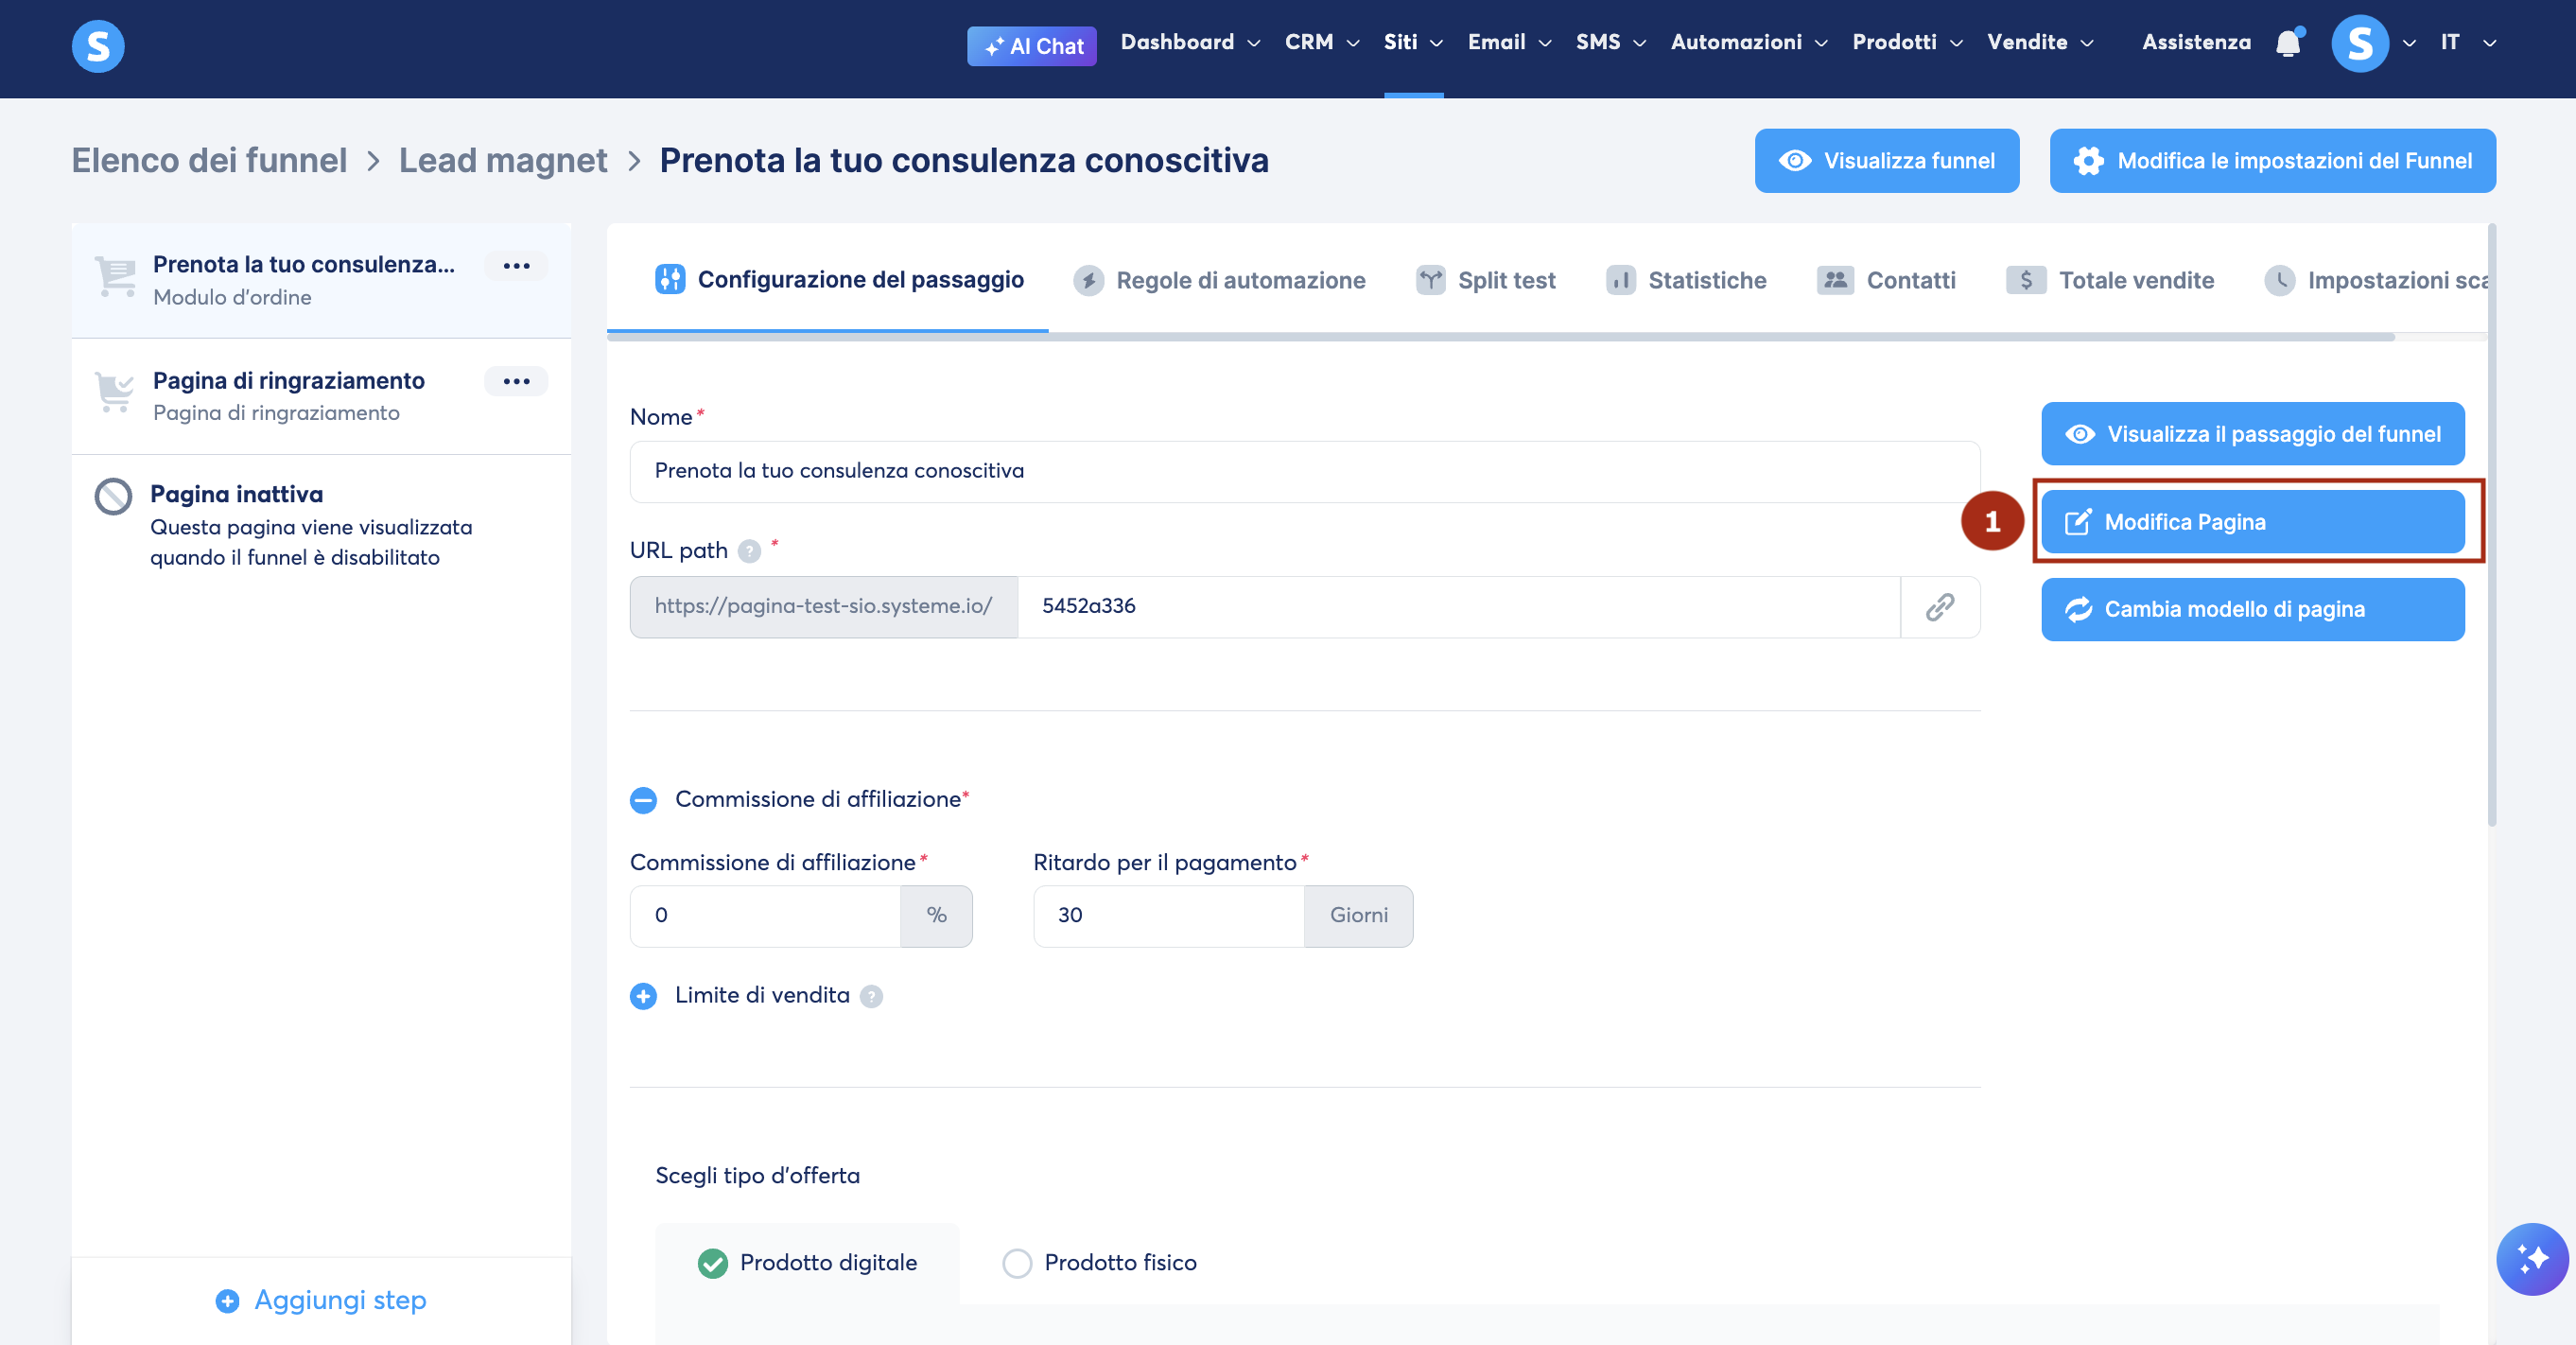Viewport: 2576px width, 1345px height.
Task: Open the Dashboard dropdown menu
Action: coord(1190,42)
